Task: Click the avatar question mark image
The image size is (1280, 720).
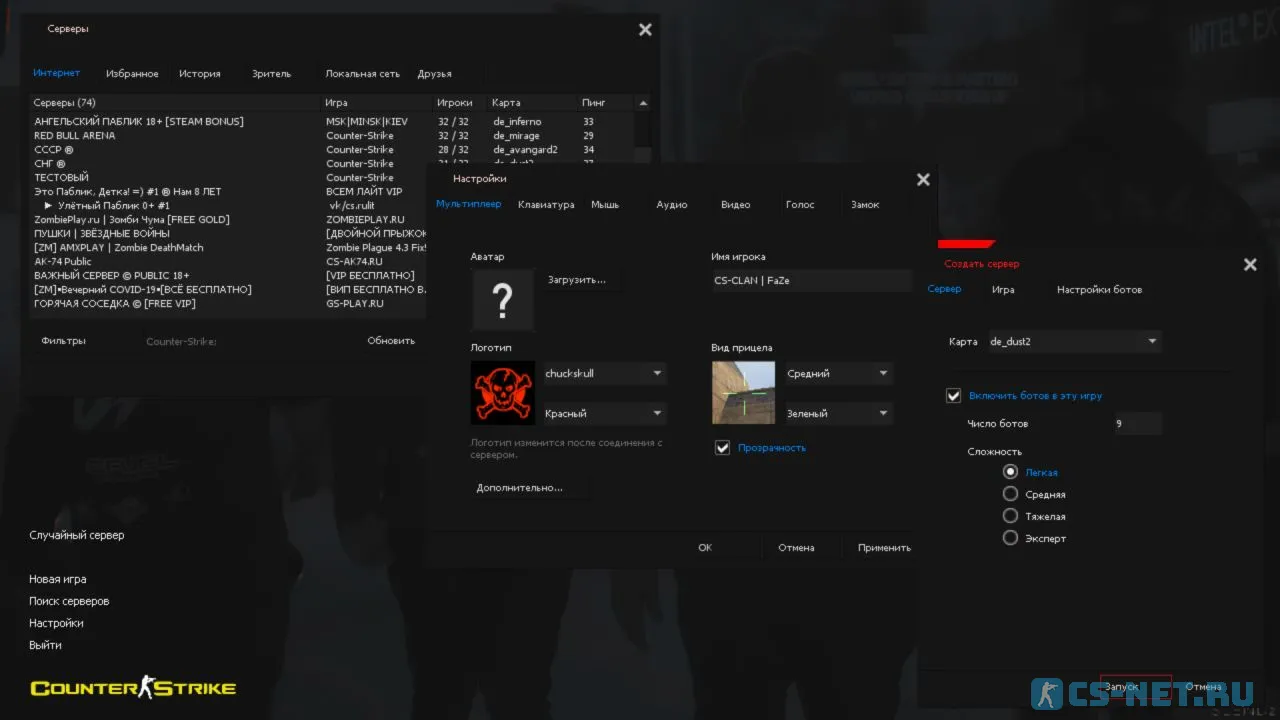Action: [502, 299]
